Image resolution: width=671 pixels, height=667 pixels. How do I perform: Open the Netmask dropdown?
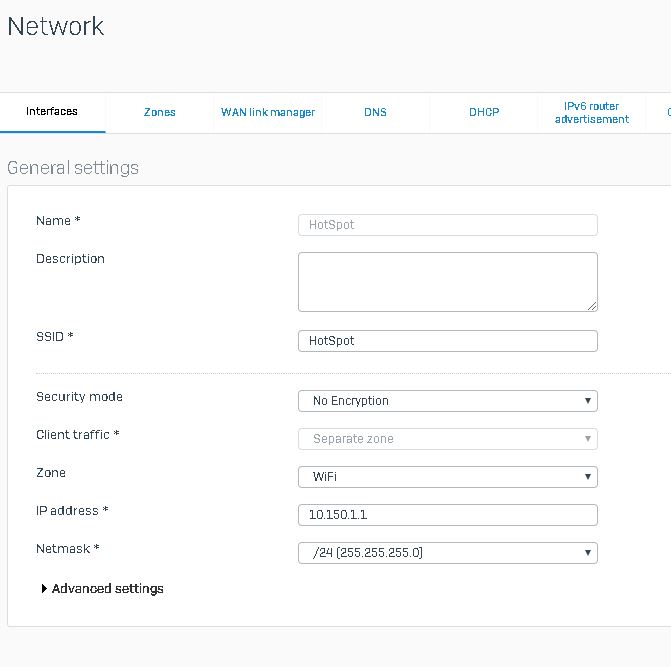447,553
